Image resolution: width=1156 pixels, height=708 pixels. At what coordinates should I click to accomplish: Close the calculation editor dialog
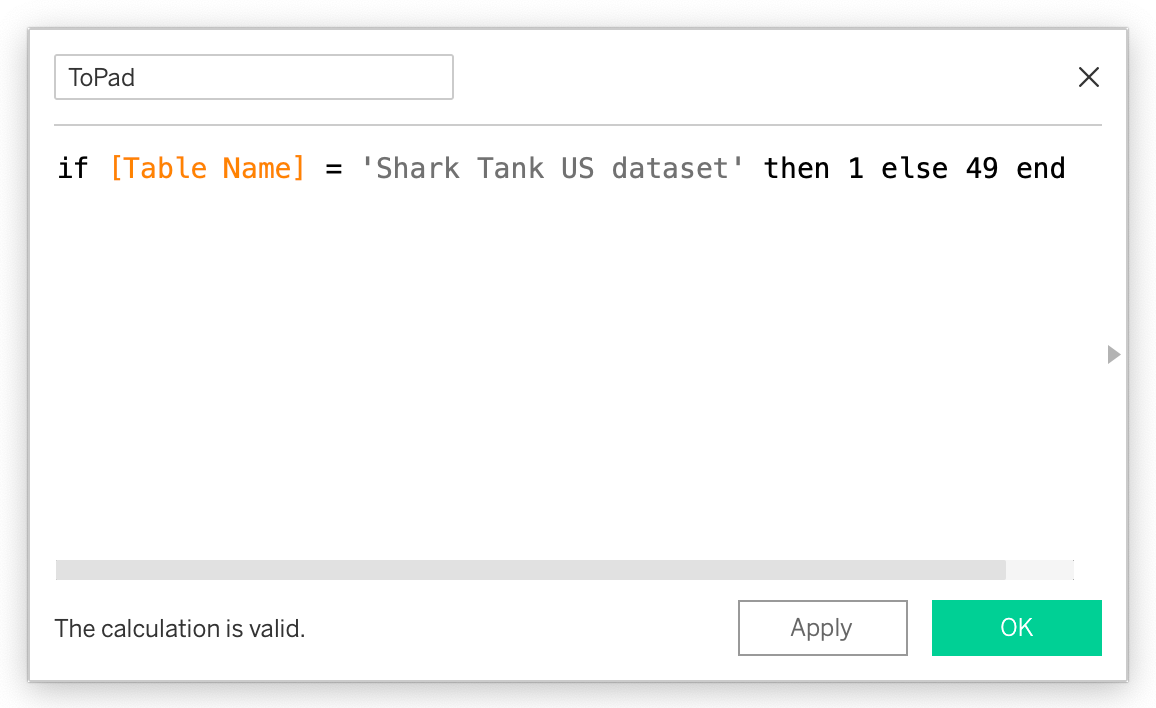click(1088, 77)
